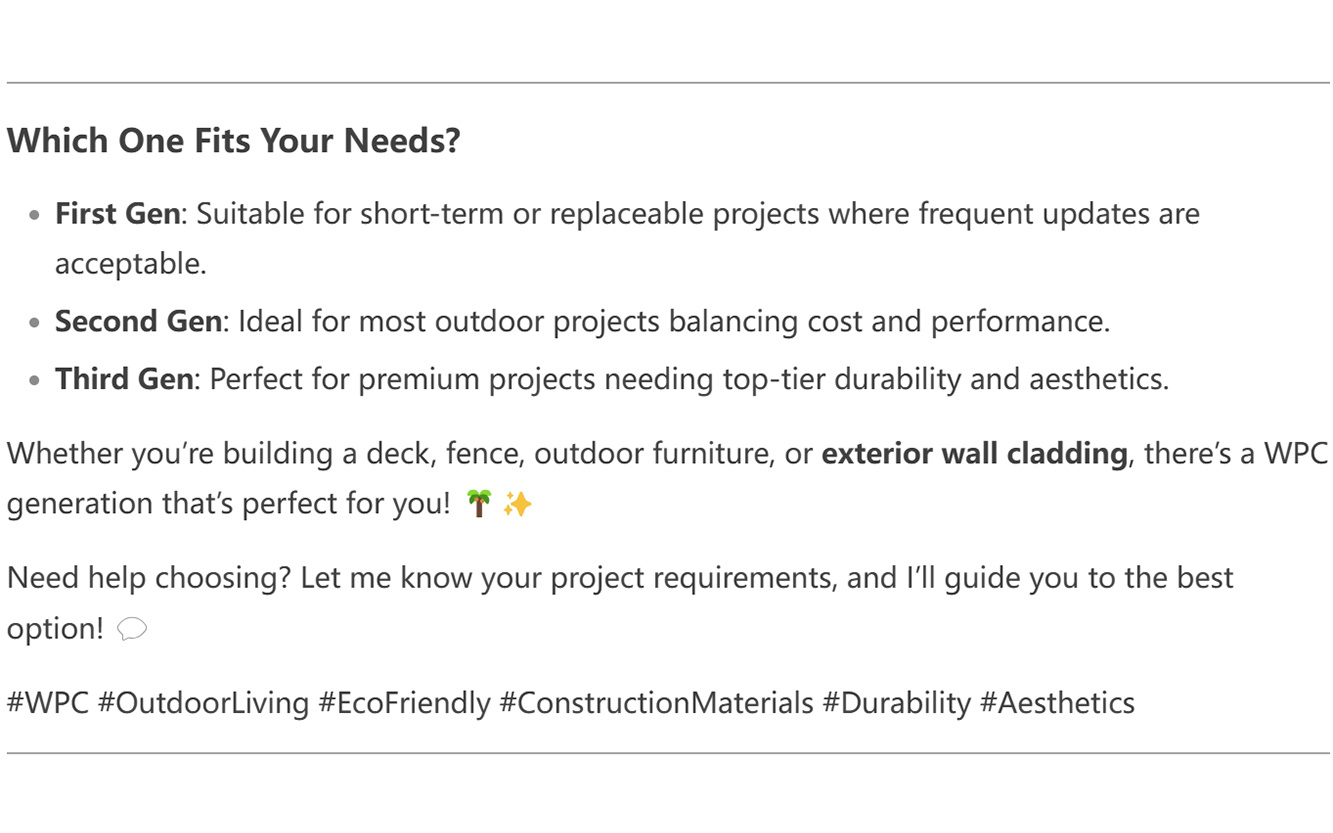This screenshot has height=833, width=1333.
Task: Open the #WPC hashtag
Action: tap(47, 703)
